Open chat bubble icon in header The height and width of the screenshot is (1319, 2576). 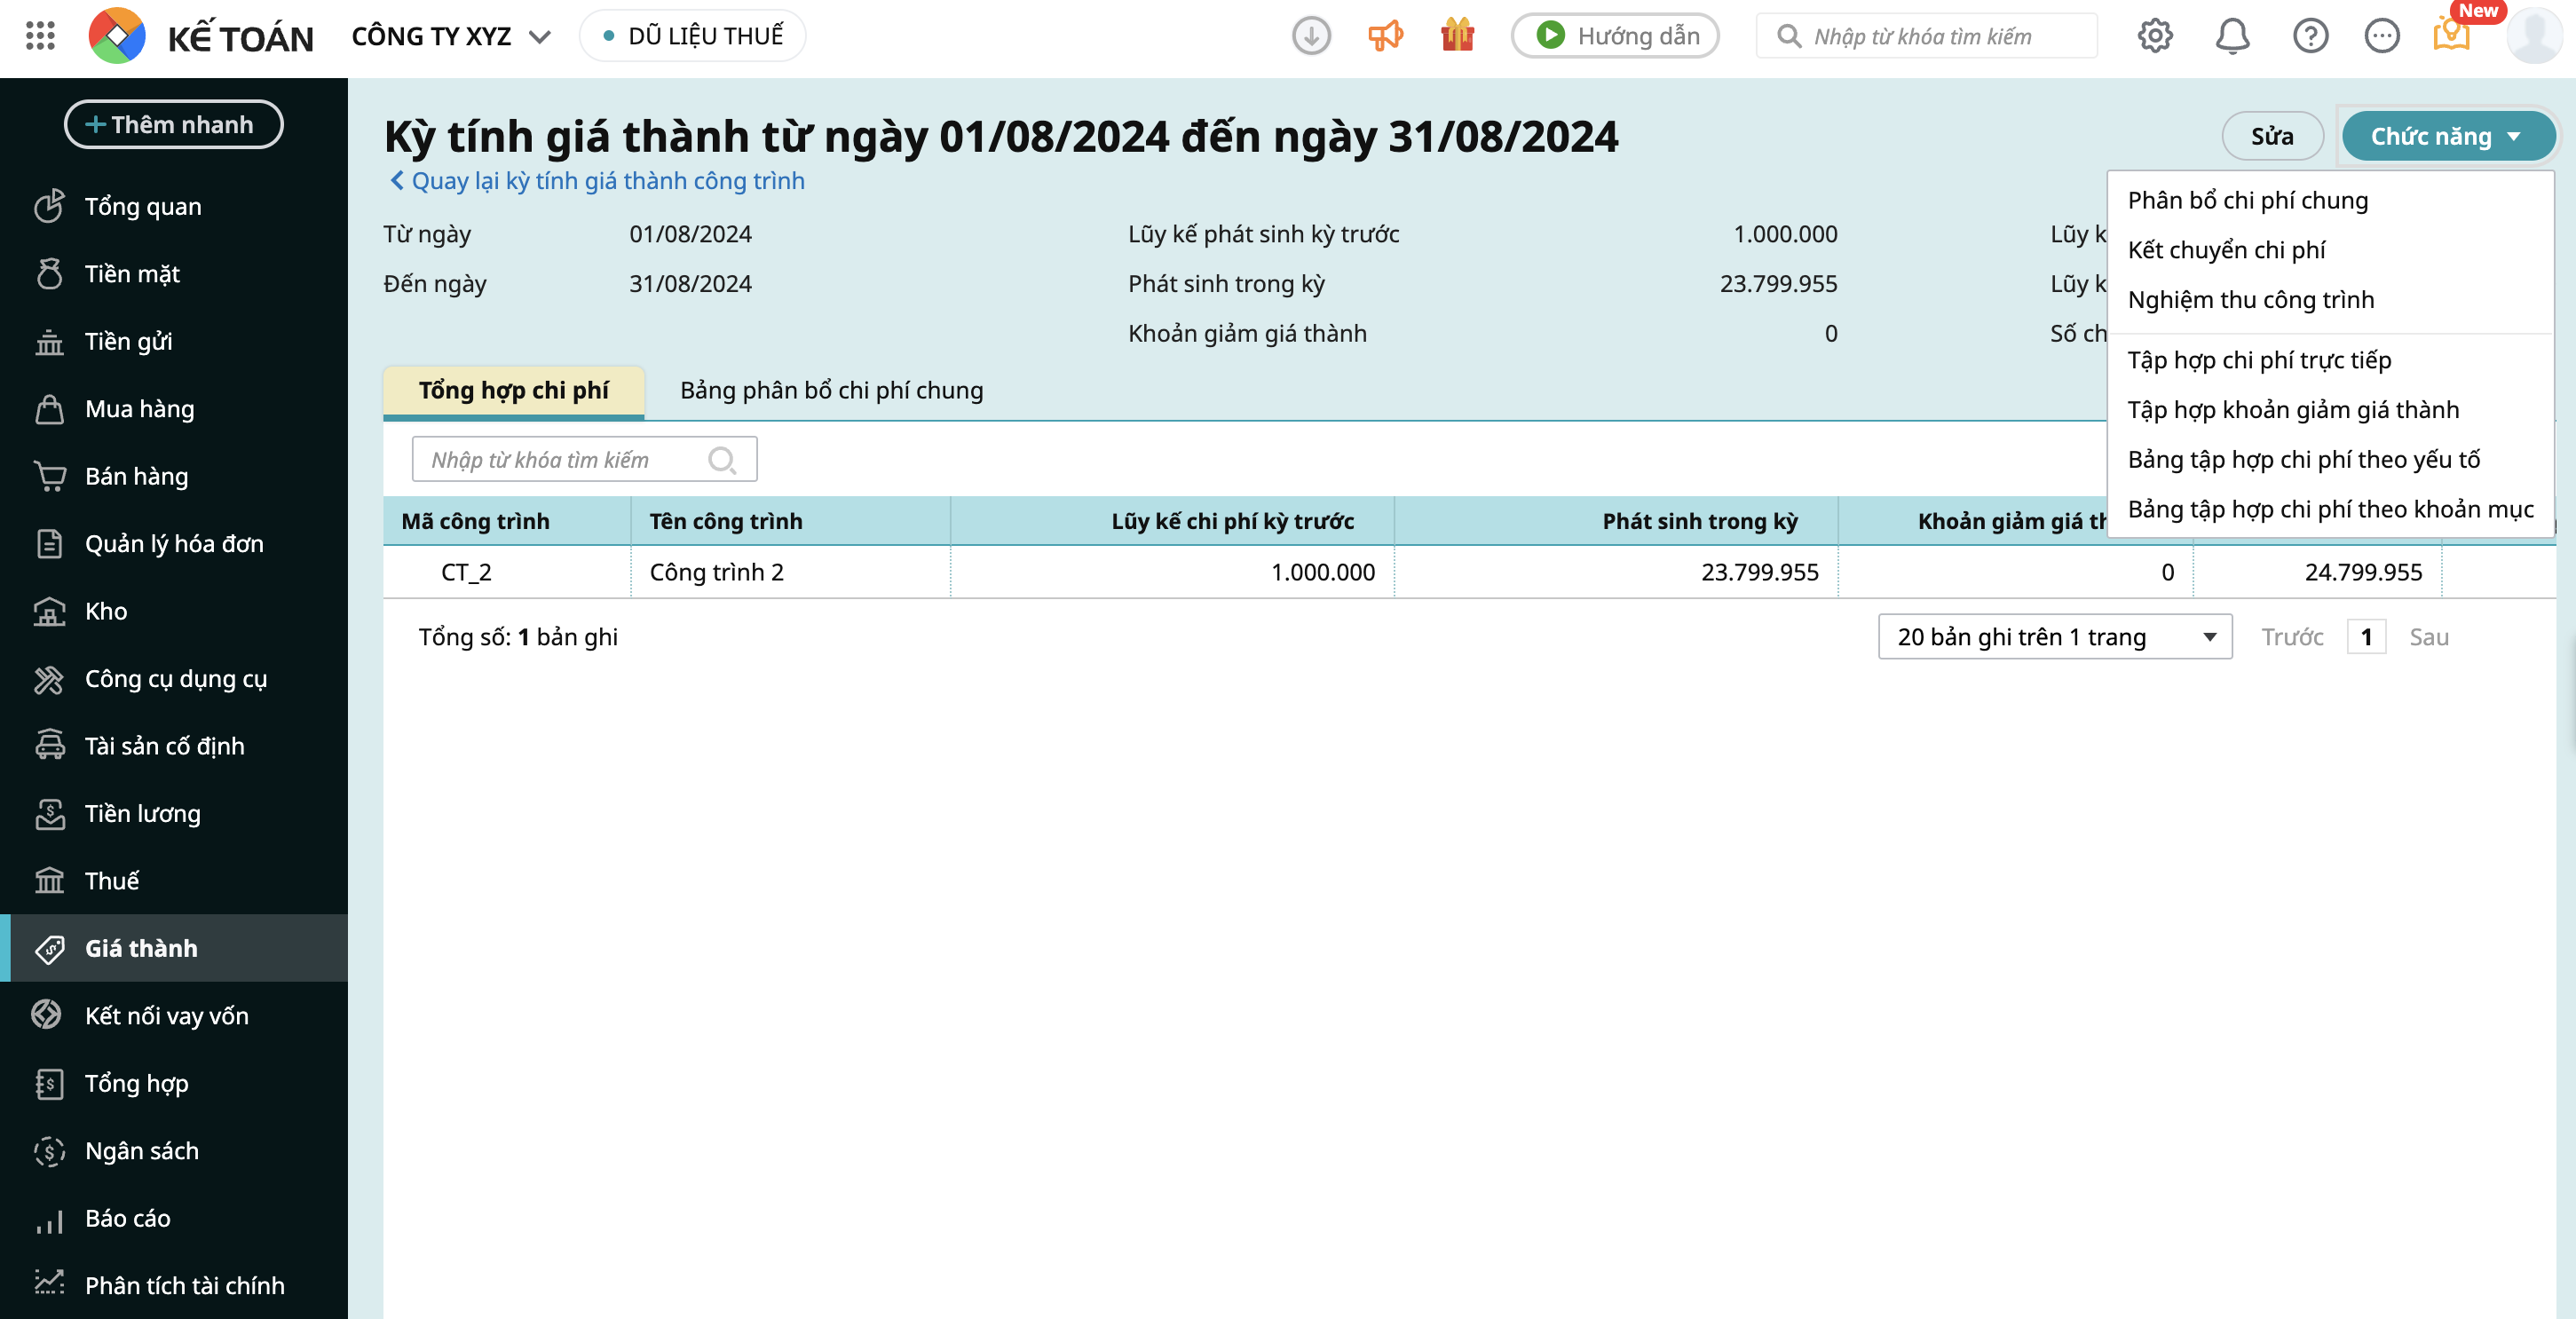pos(2382,36)
